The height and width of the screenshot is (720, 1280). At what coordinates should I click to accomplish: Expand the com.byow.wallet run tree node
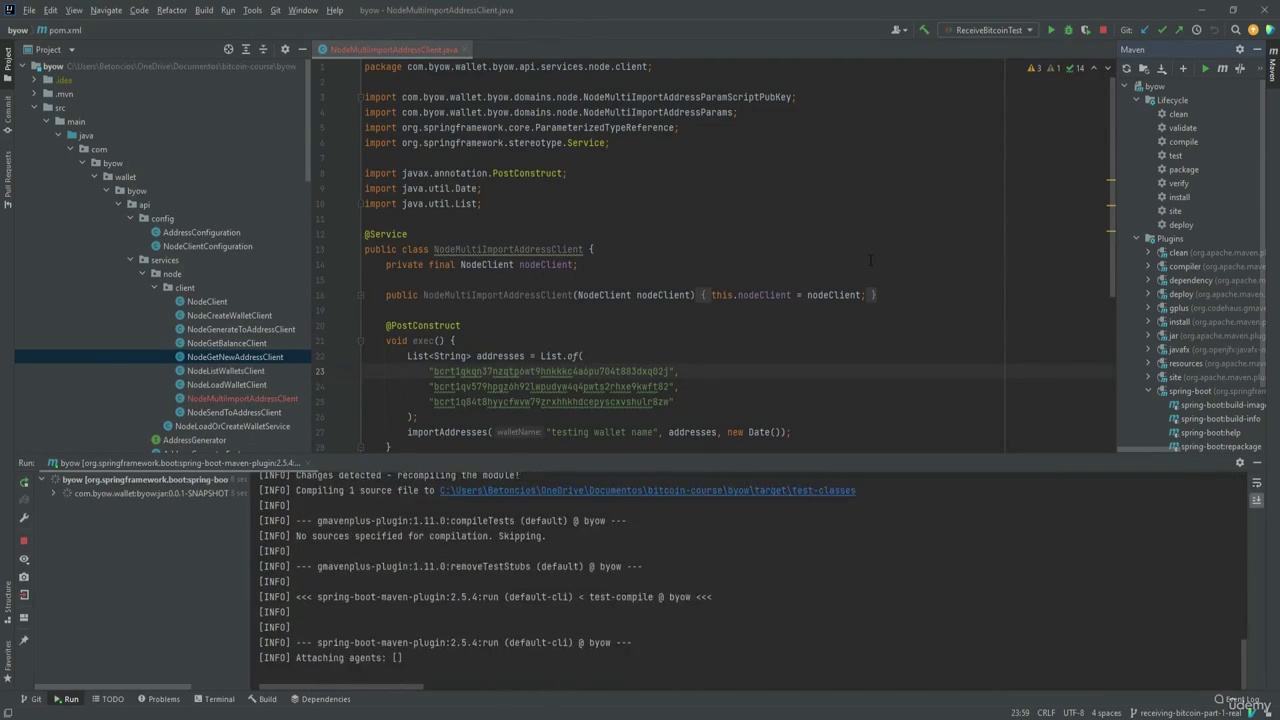(54, 493)
